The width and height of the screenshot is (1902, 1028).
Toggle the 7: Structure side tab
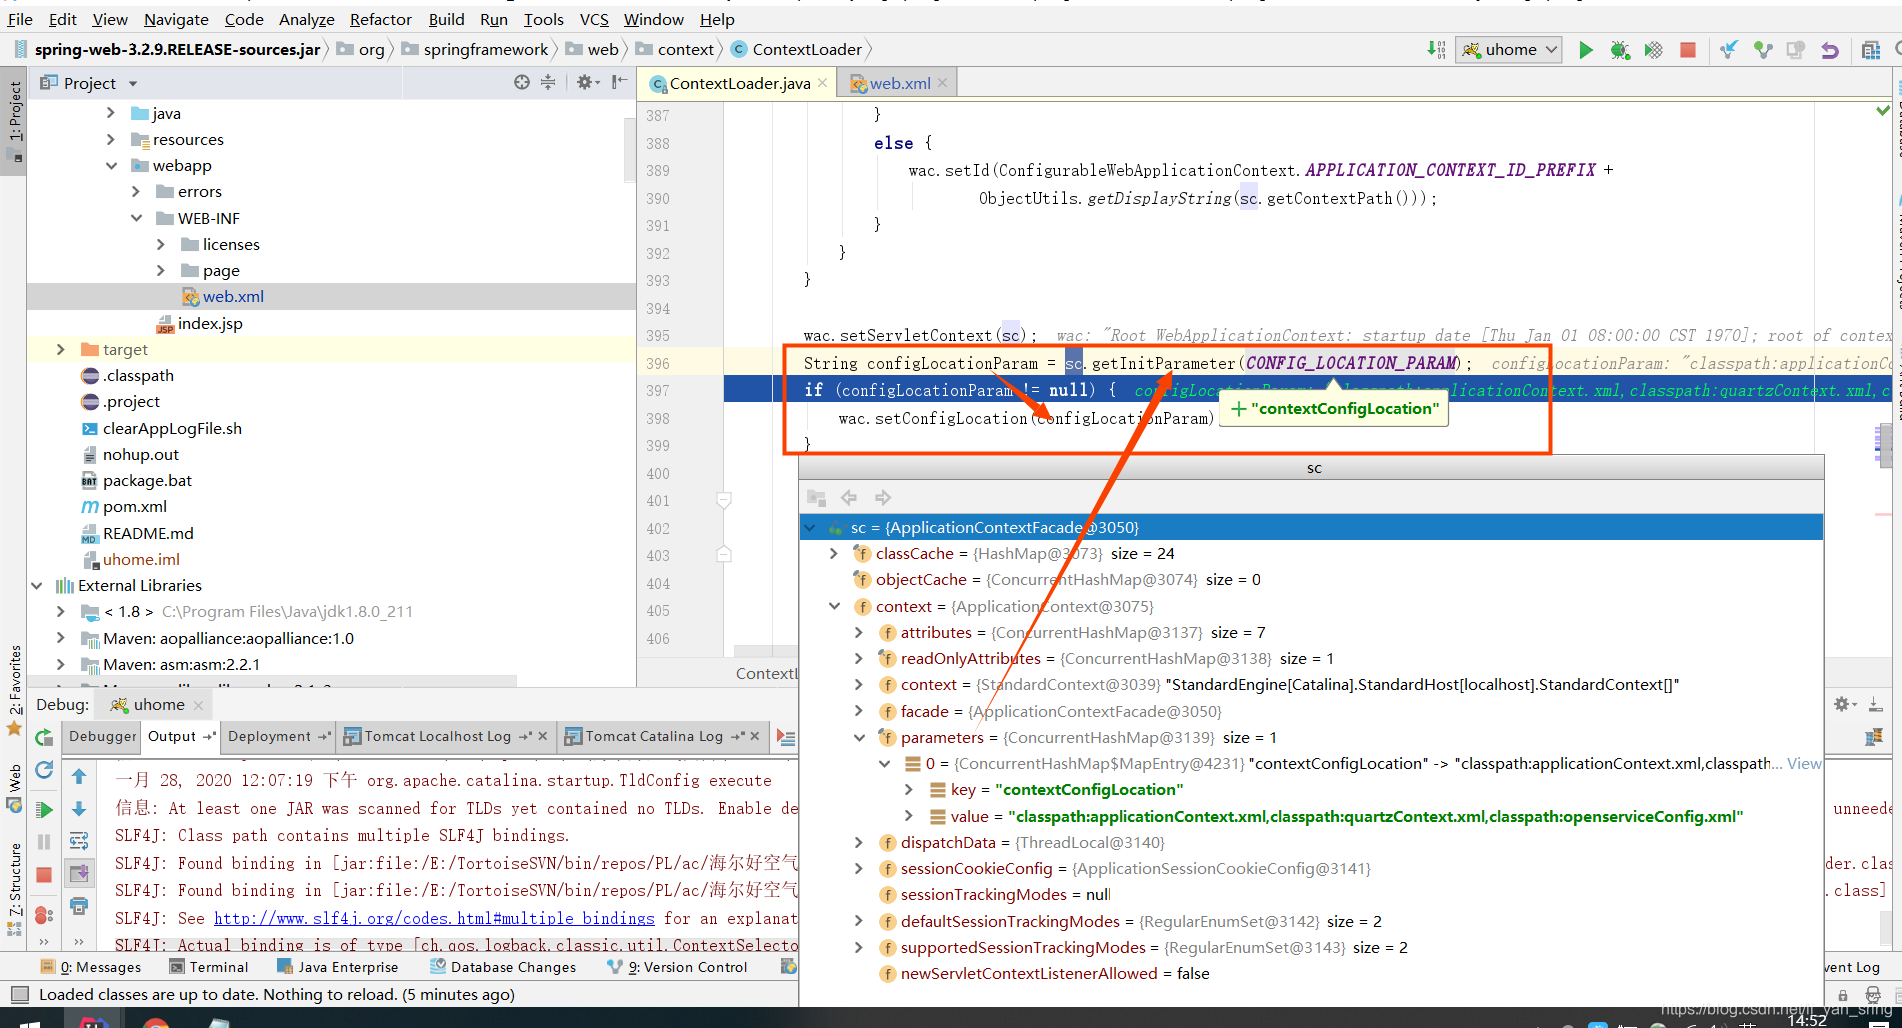[14, 888]
